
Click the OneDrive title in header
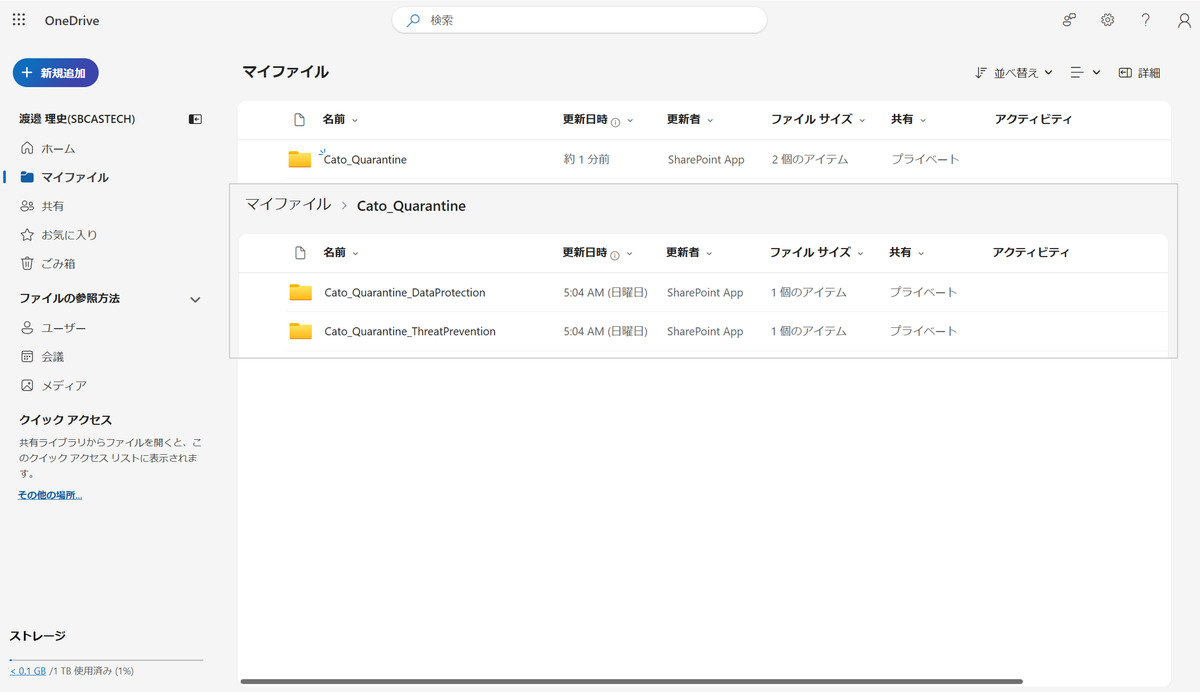(72, 21)
